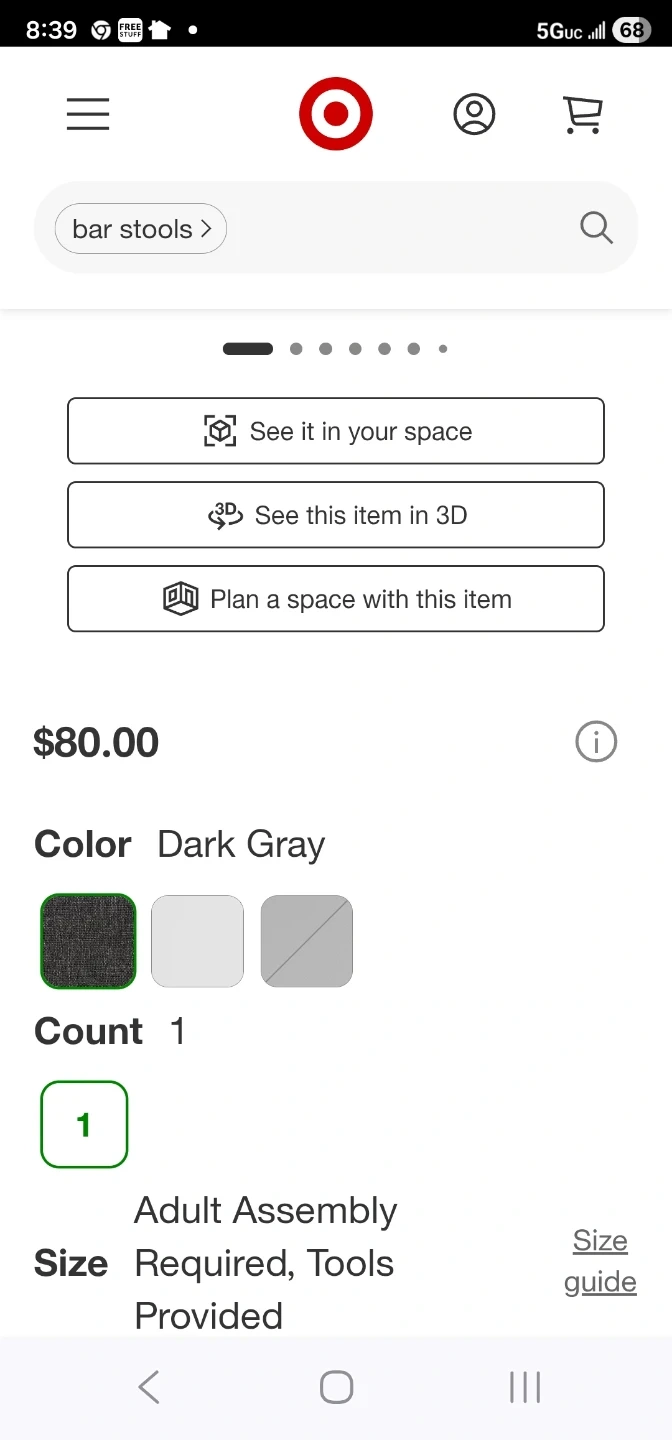Viewport: 672px width, 1440px height.
Task: Tap the Target bullseye logo
Action: coord(336,114)
